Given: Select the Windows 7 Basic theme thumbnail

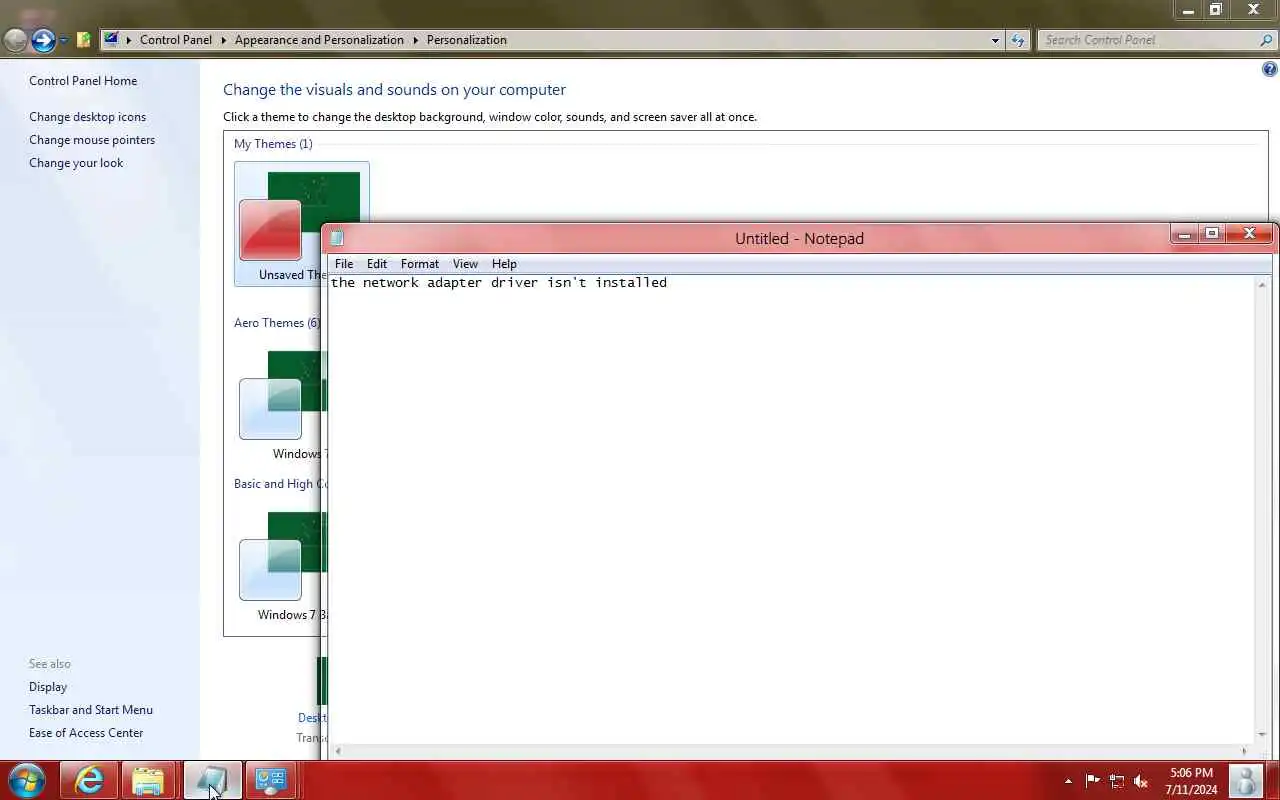Looking at the screenshot, I should [282, 567].
